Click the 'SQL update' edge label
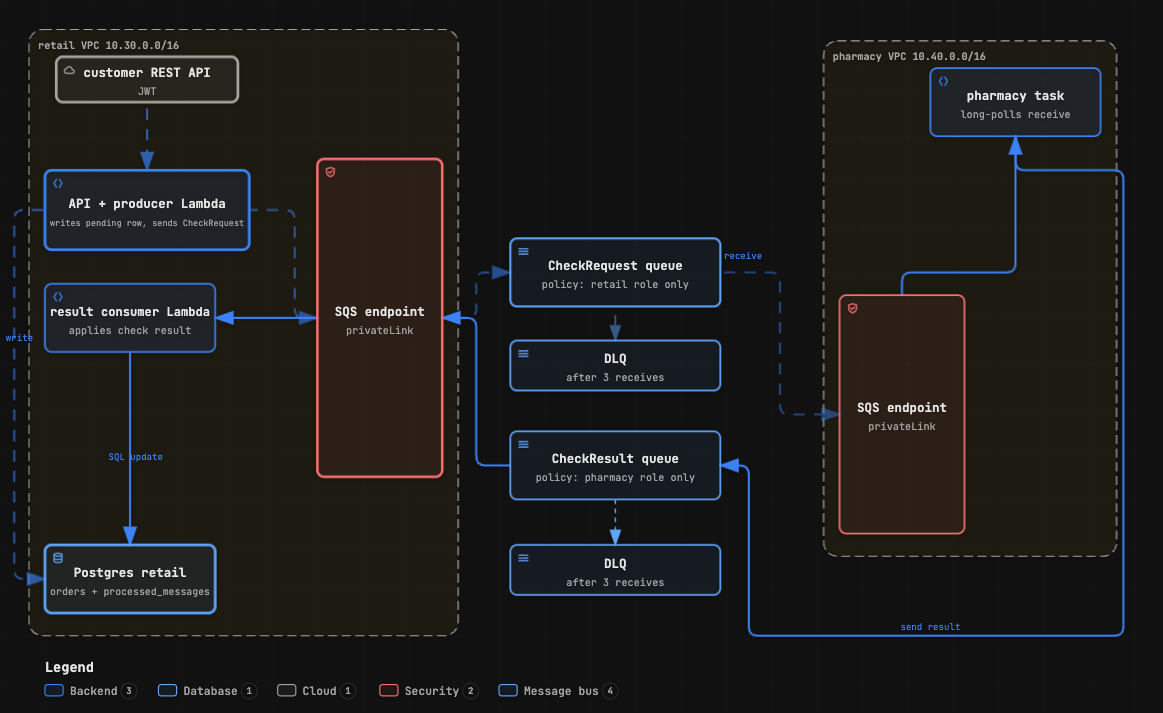Image resolution: width=1163 pixels, height=713 pixels. [x=135, y=457]
